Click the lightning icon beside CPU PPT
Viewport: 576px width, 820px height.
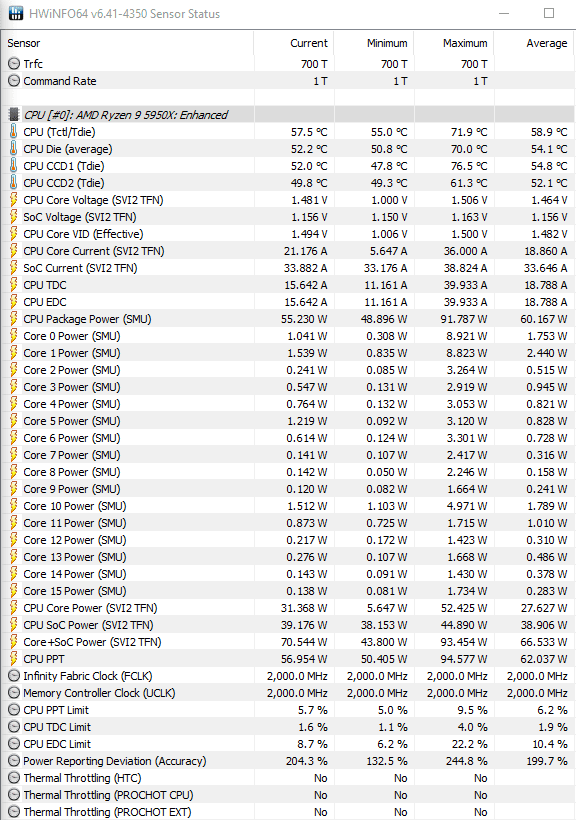tap(14, 659)
